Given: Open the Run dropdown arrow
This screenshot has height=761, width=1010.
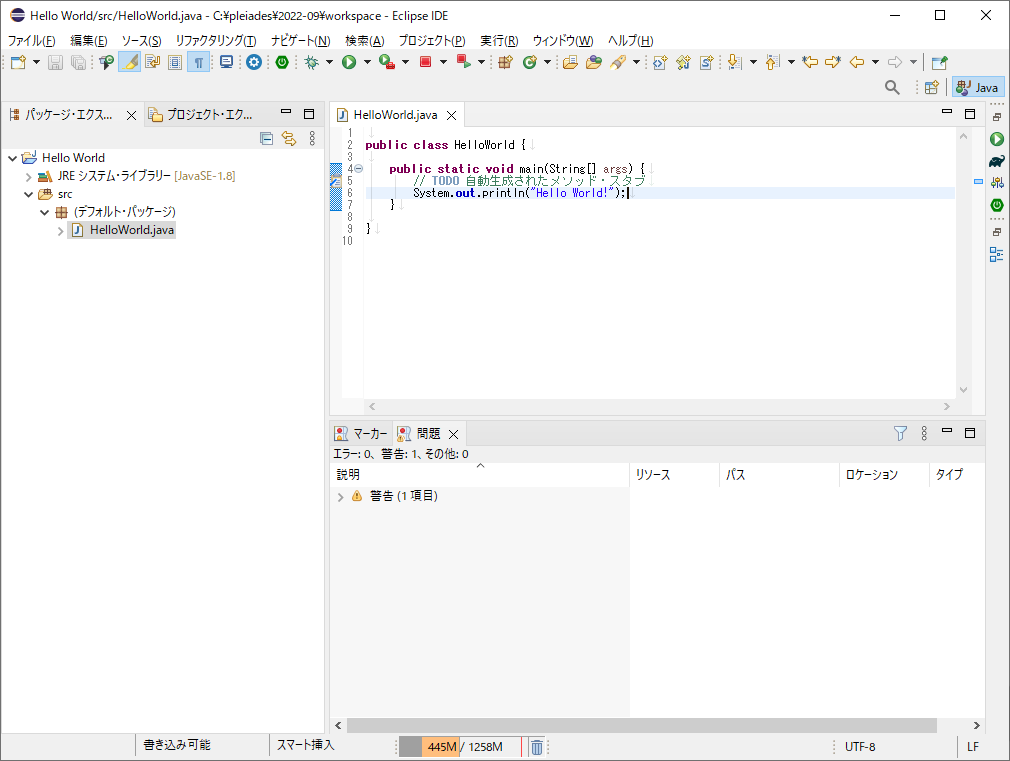Looking at the screenshot, I should pyautogui.click(x=367, y=63).
